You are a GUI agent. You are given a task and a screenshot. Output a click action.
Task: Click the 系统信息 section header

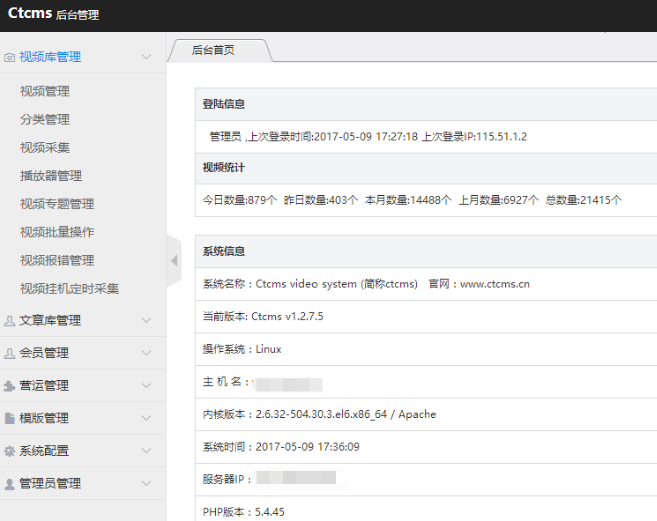tap(426, 251)
